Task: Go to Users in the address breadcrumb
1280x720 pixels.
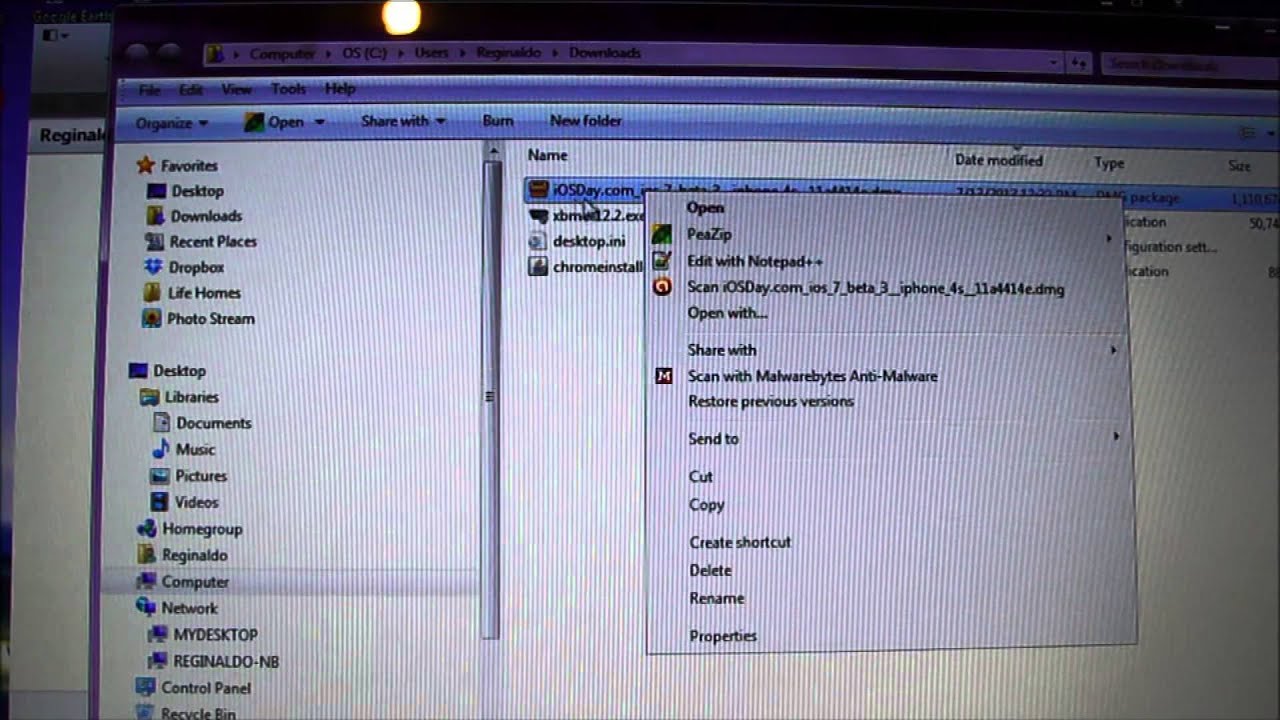Action: (x=431, y=53)
